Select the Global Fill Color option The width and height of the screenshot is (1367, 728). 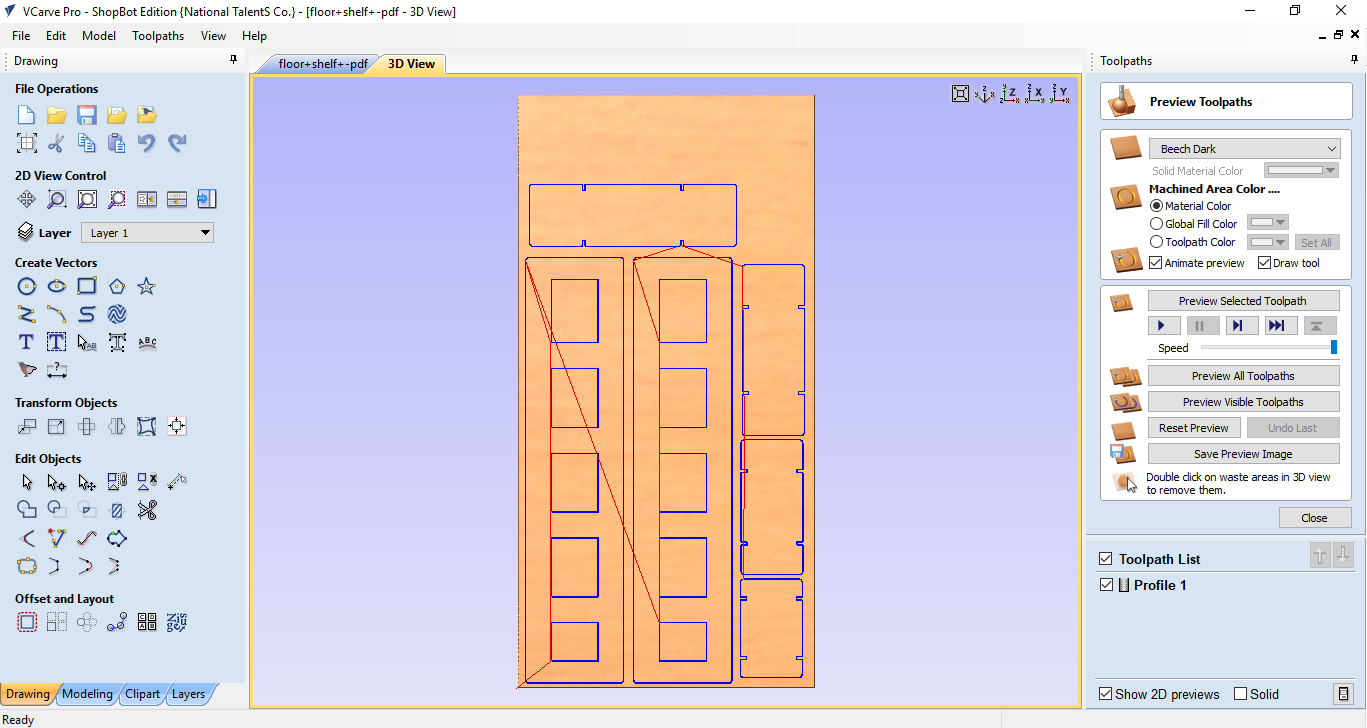1157,224
